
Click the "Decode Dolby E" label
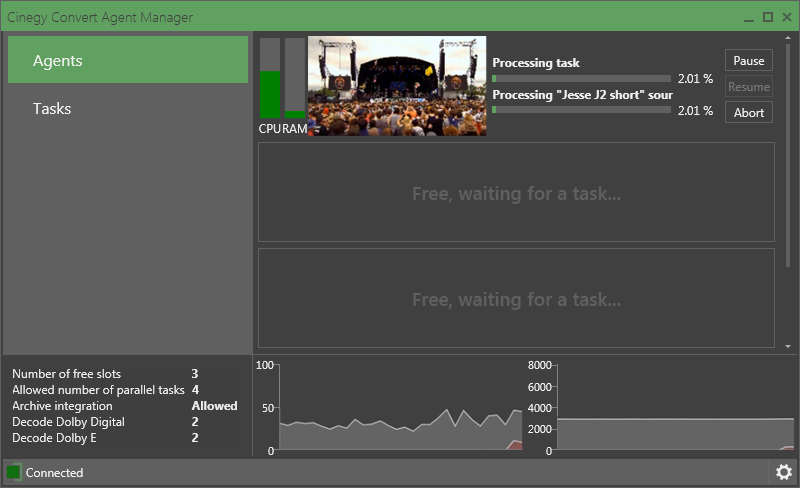pos(54,437)
